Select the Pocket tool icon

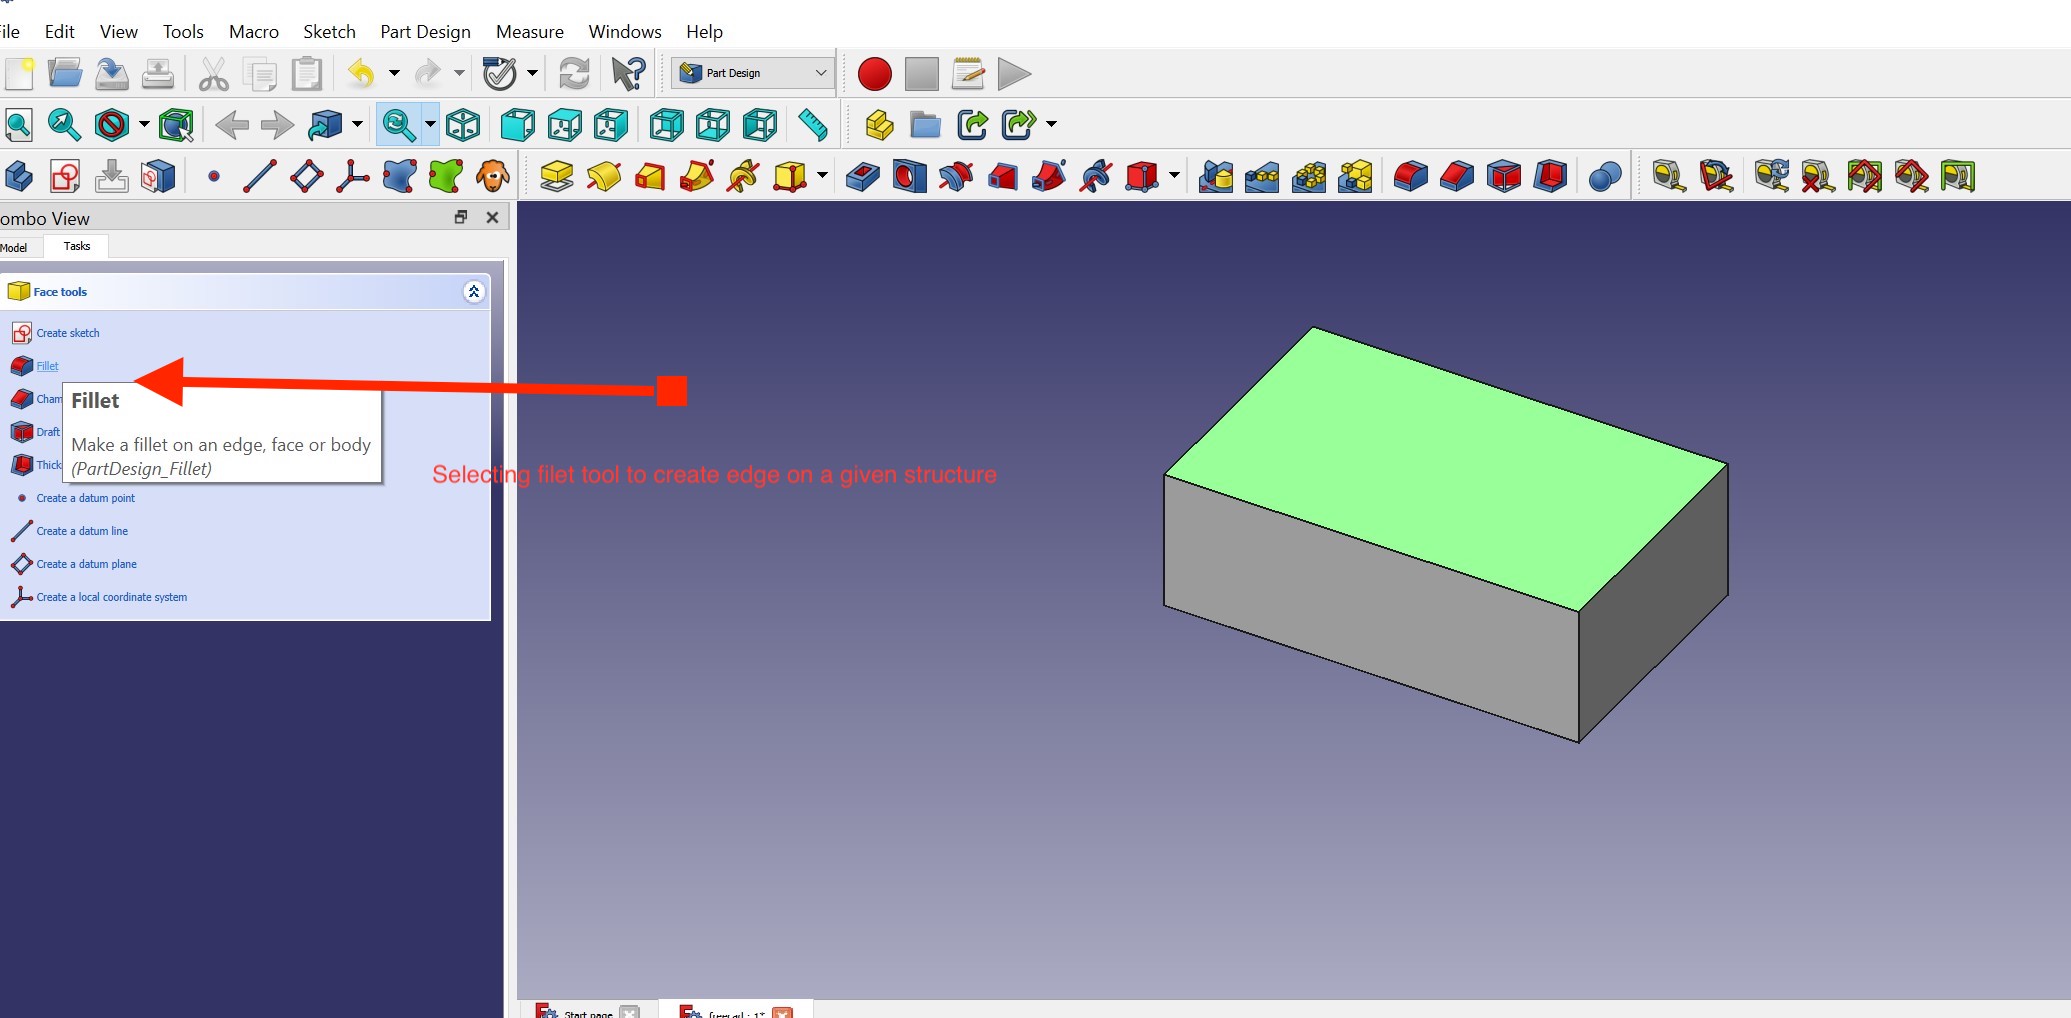[x=863, y=177]
